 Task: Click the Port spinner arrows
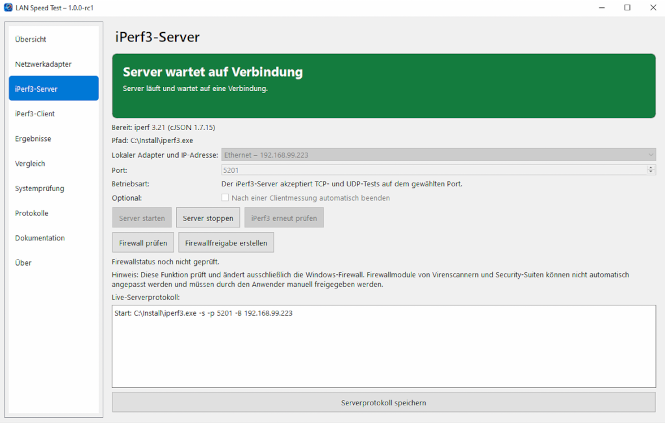(x=651, y=170)
